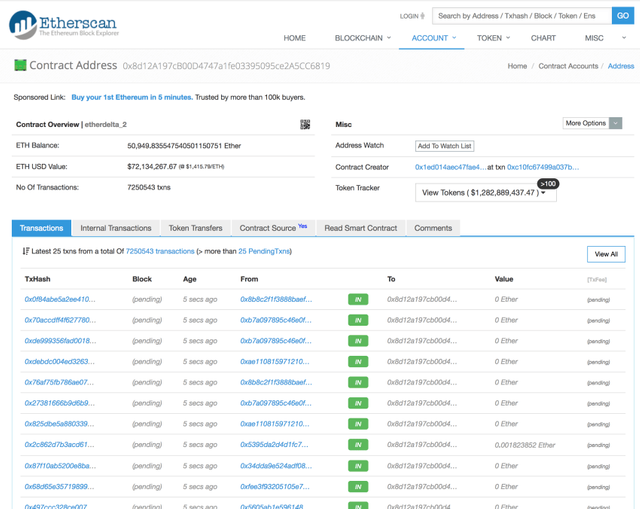
Task: Click the login icon beside LOGIN
Action: click(x=422, y=16)
